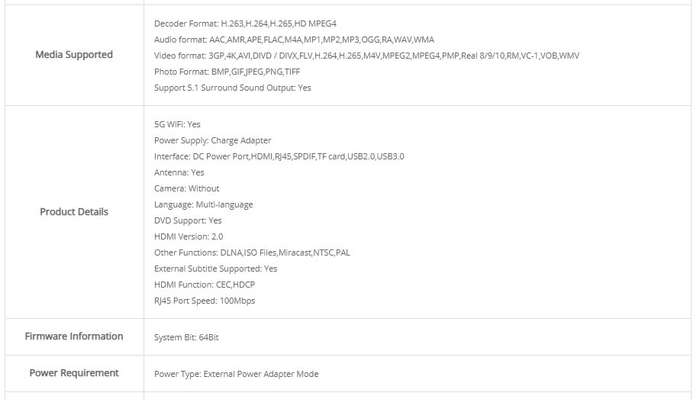Click the RJ45 Port Speed line
700x405 pixels.
[x=204, y=301]
